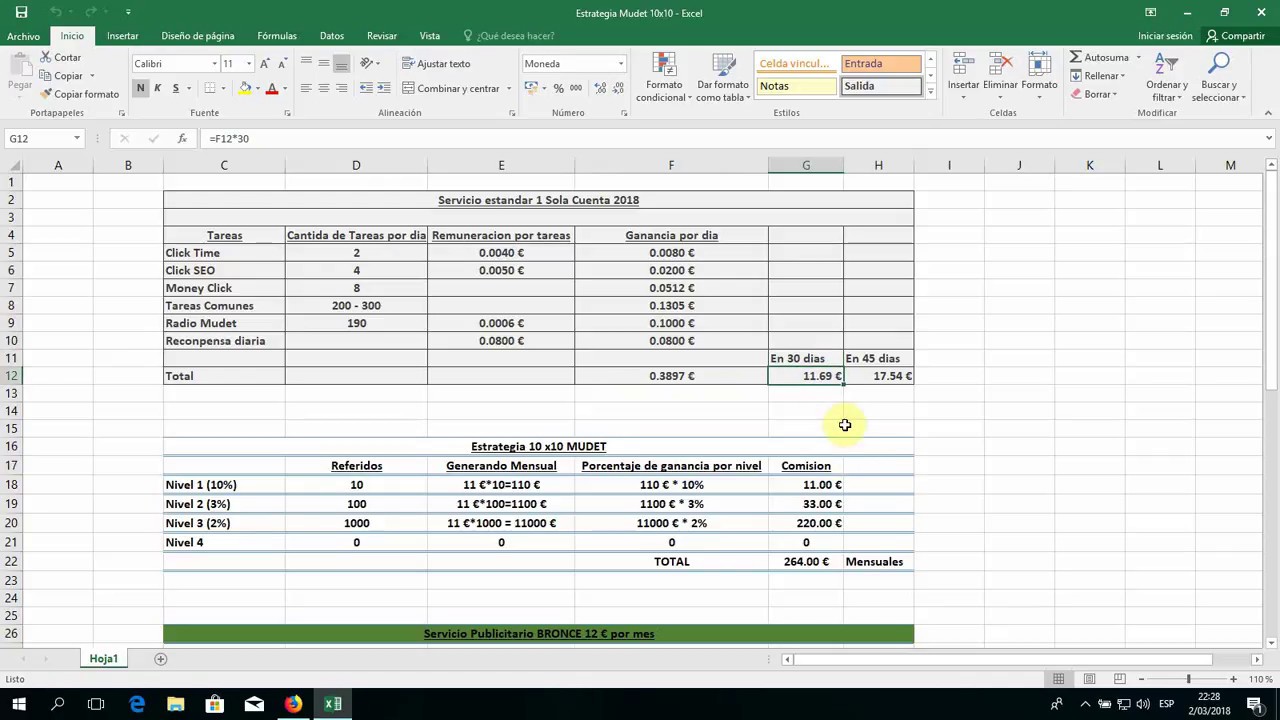The width and height of the screenshot is (1280, 720).
Task: Click the Save icon in title bar
Action: (21, 13)
